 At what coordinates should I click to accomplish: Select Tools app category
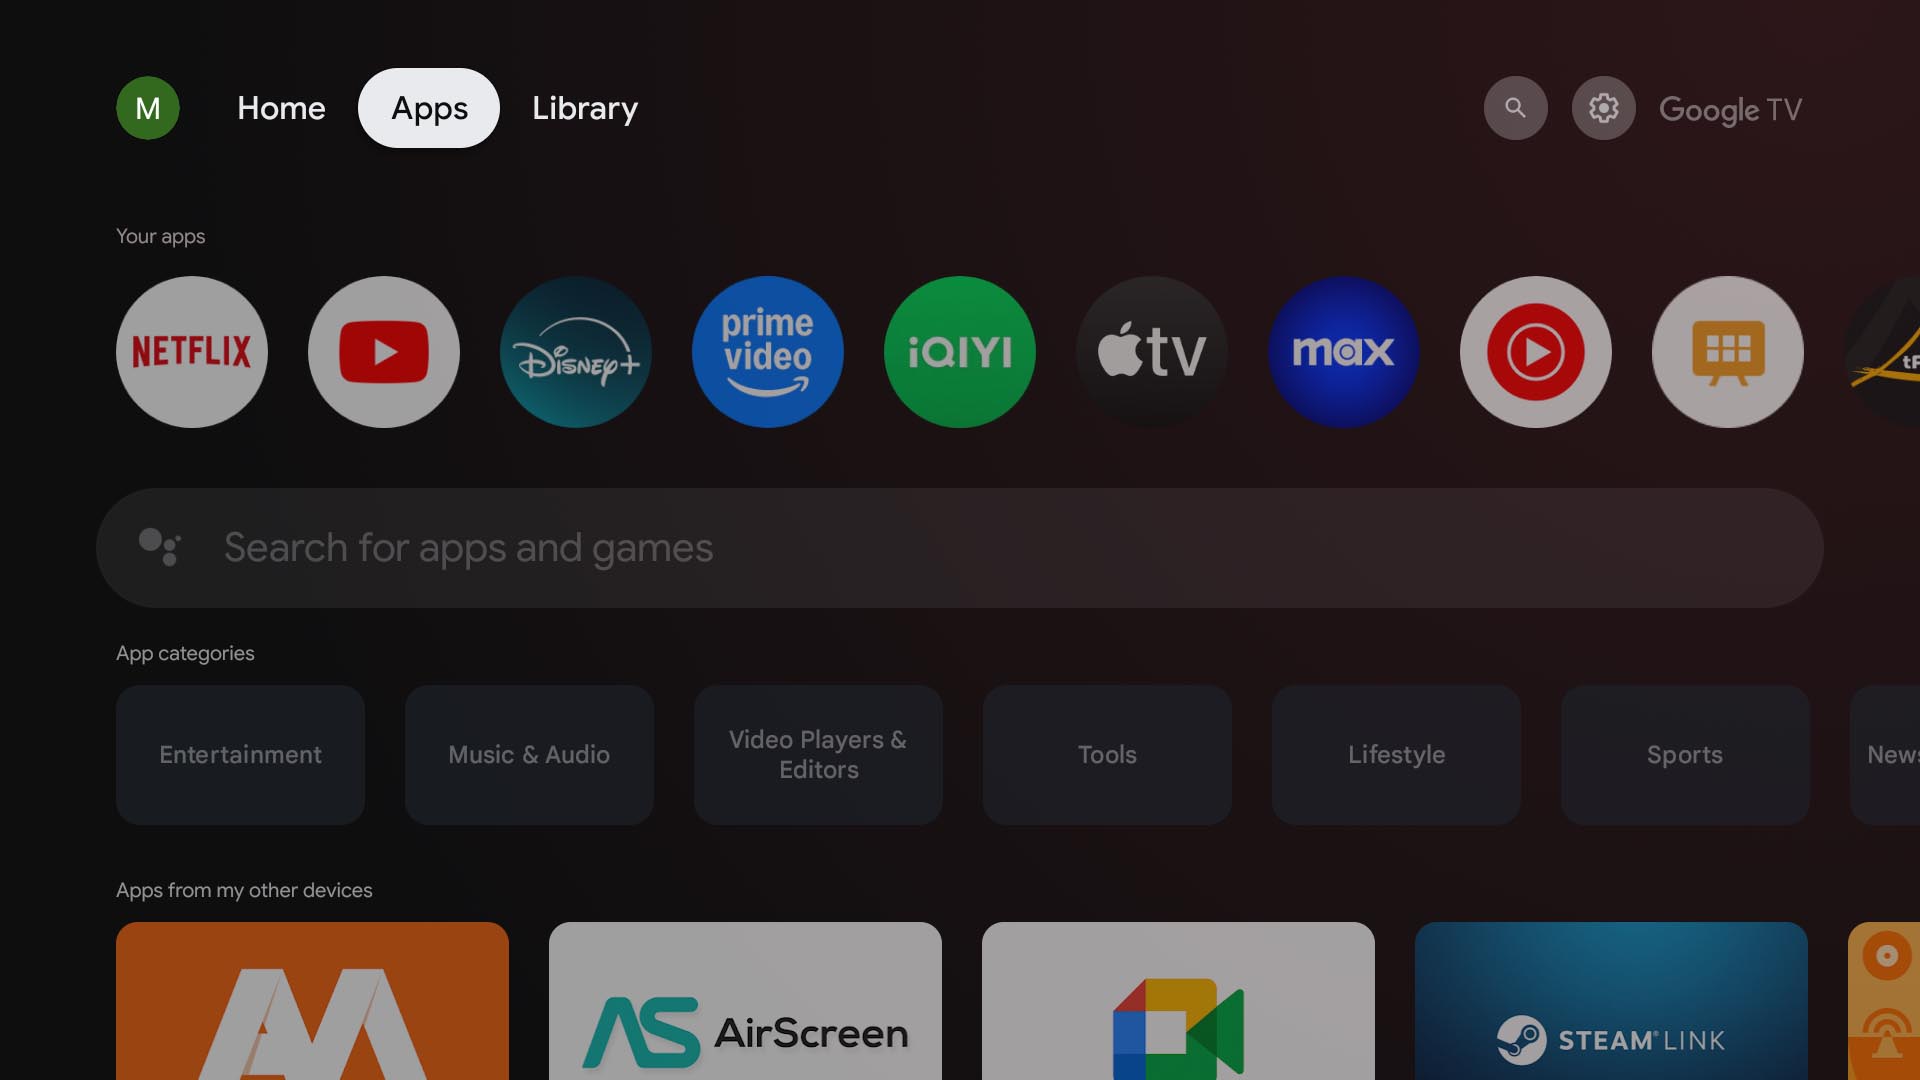click(x=1106, y=754)
